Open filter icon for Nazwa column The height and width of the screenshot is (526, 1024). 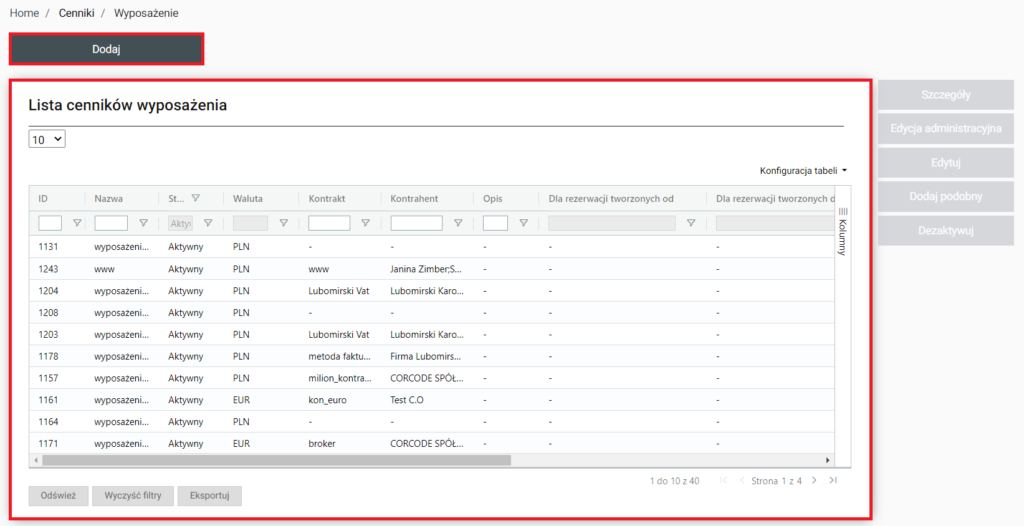tap(143, 224)
